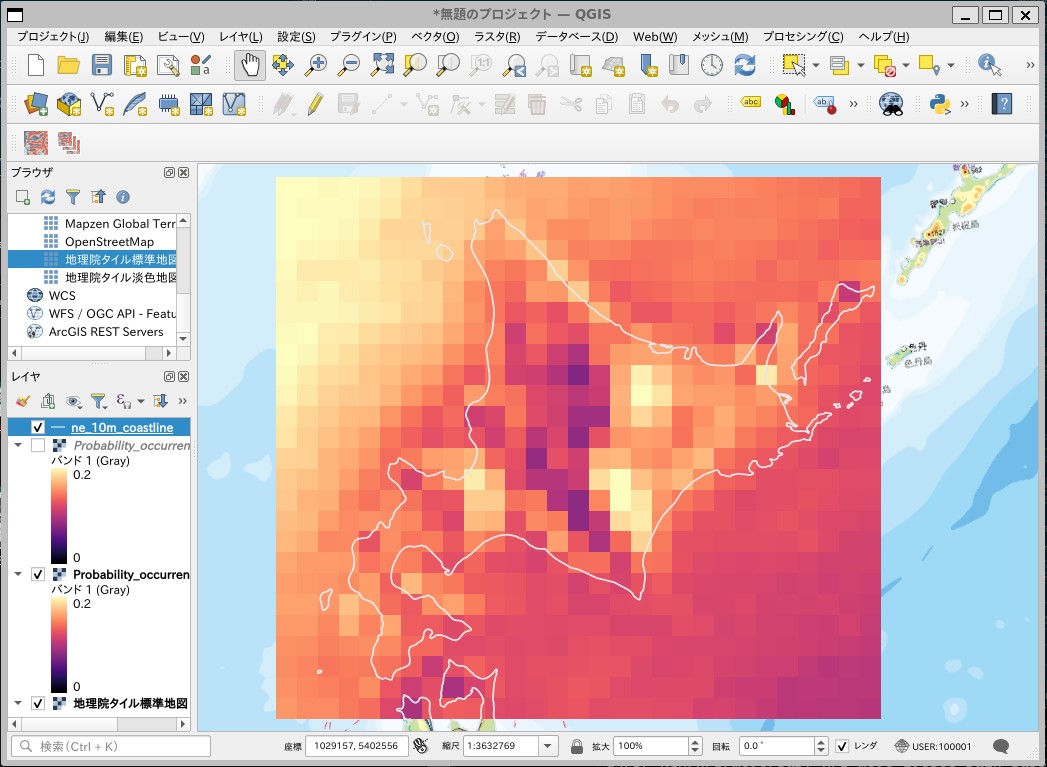Enable the italic Probability_occurrence layer checkbox
Screen dimensions: 1047x767
pos(38,446)
